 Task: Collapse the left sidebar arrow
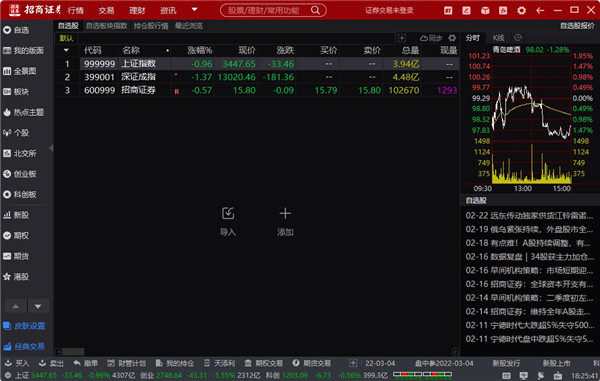[x=51, y=148]
